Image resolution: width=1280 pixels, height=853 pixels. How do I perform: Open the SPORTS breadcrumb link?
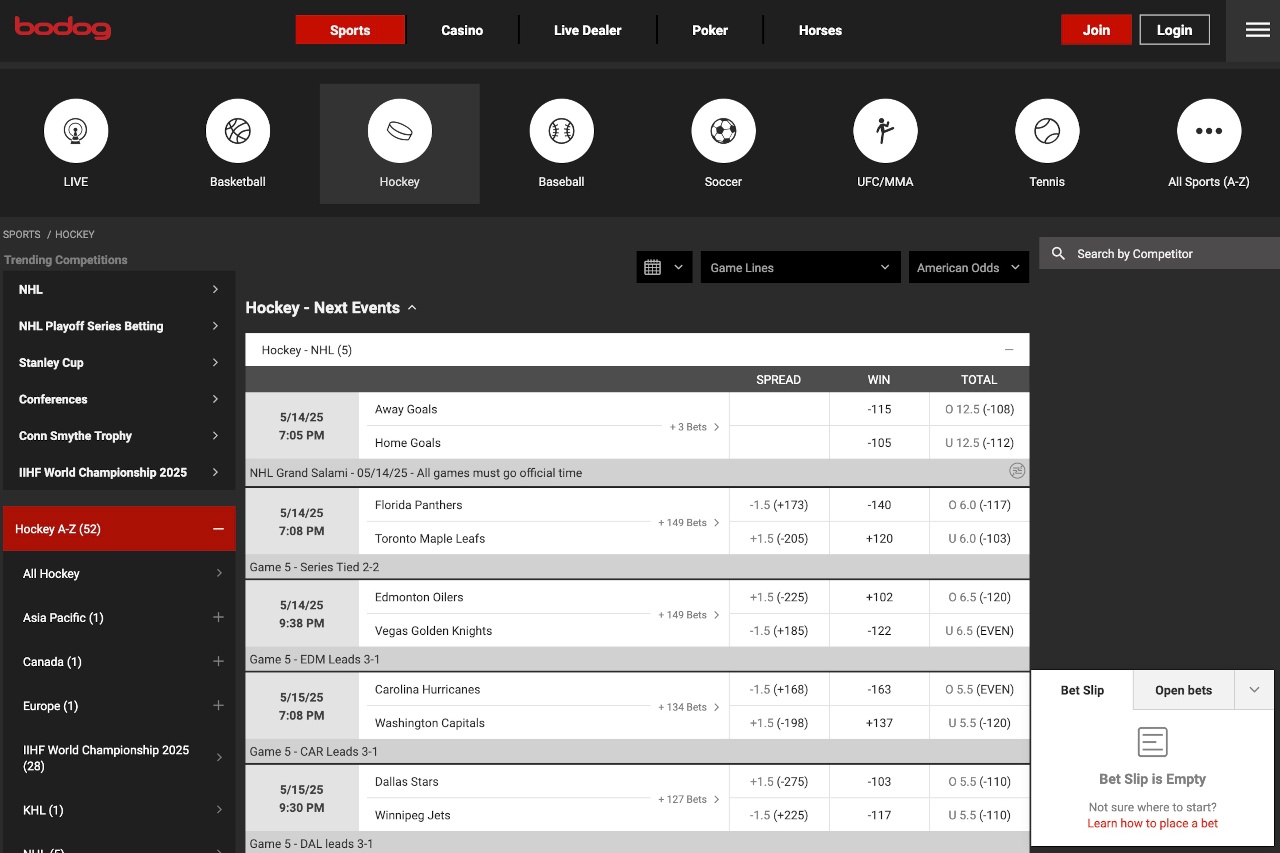tap(22, 234)
